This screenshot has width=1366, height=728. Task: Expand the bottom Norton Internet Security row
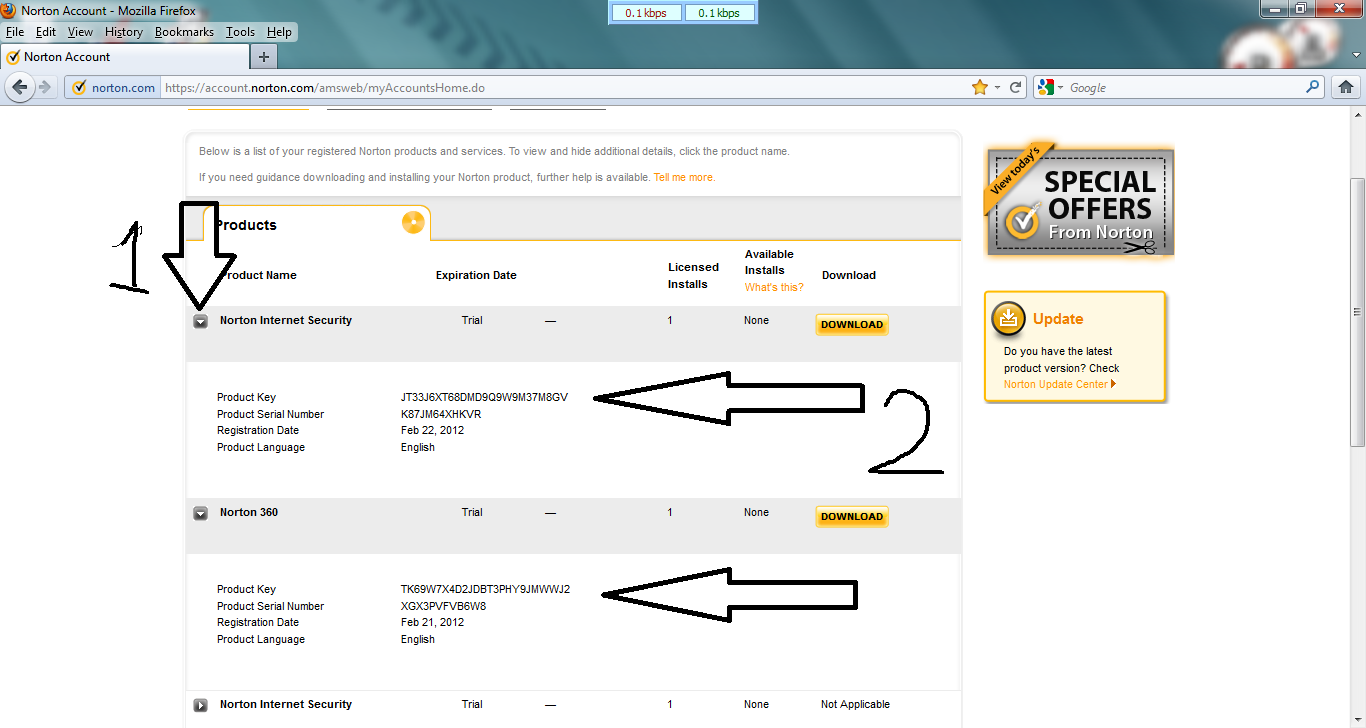(x=201, y=705)
